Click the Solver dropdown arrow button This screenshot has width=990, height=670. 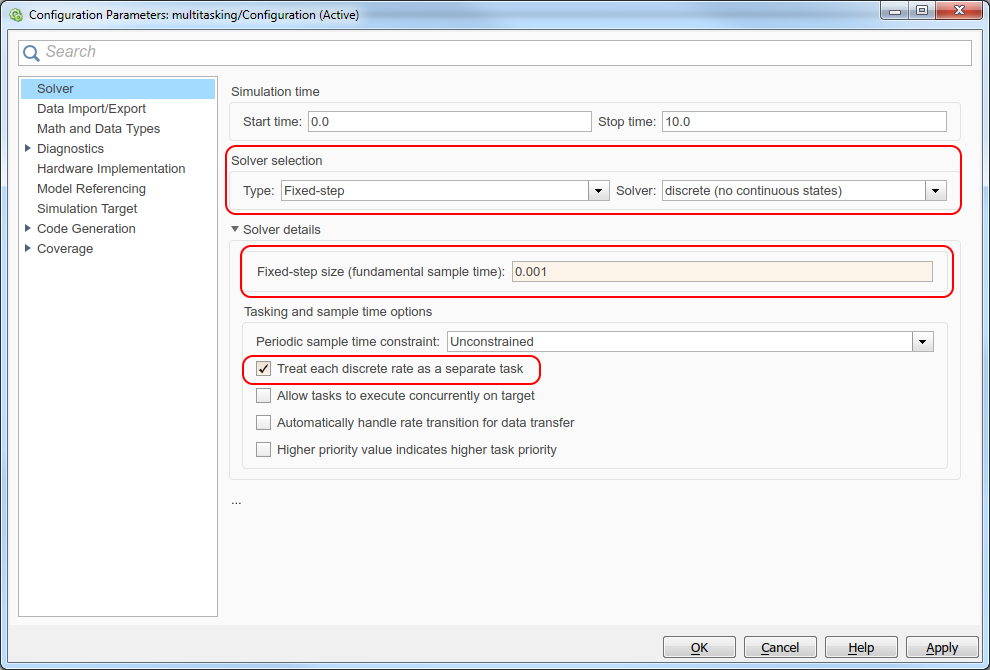click(936, 191)
